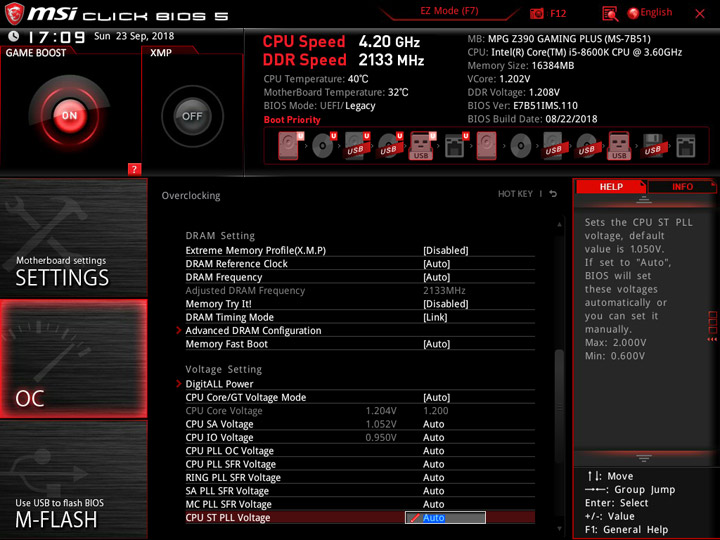Open DRAM Reference Clock [Auto] option
Viewport: 720px width, 540px height.
436,264
